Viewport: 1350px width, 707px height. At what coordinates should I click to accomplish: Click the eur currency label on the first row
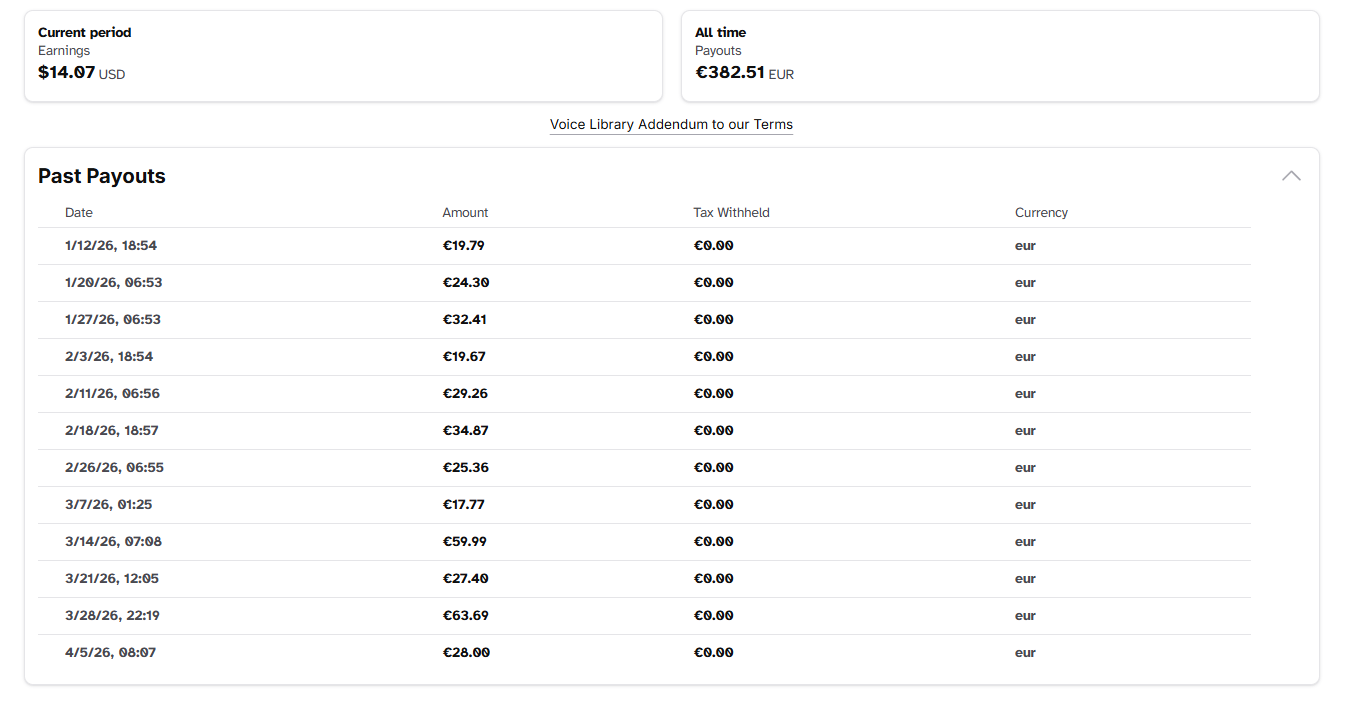pyautogui.click(x=1024, y=245)
